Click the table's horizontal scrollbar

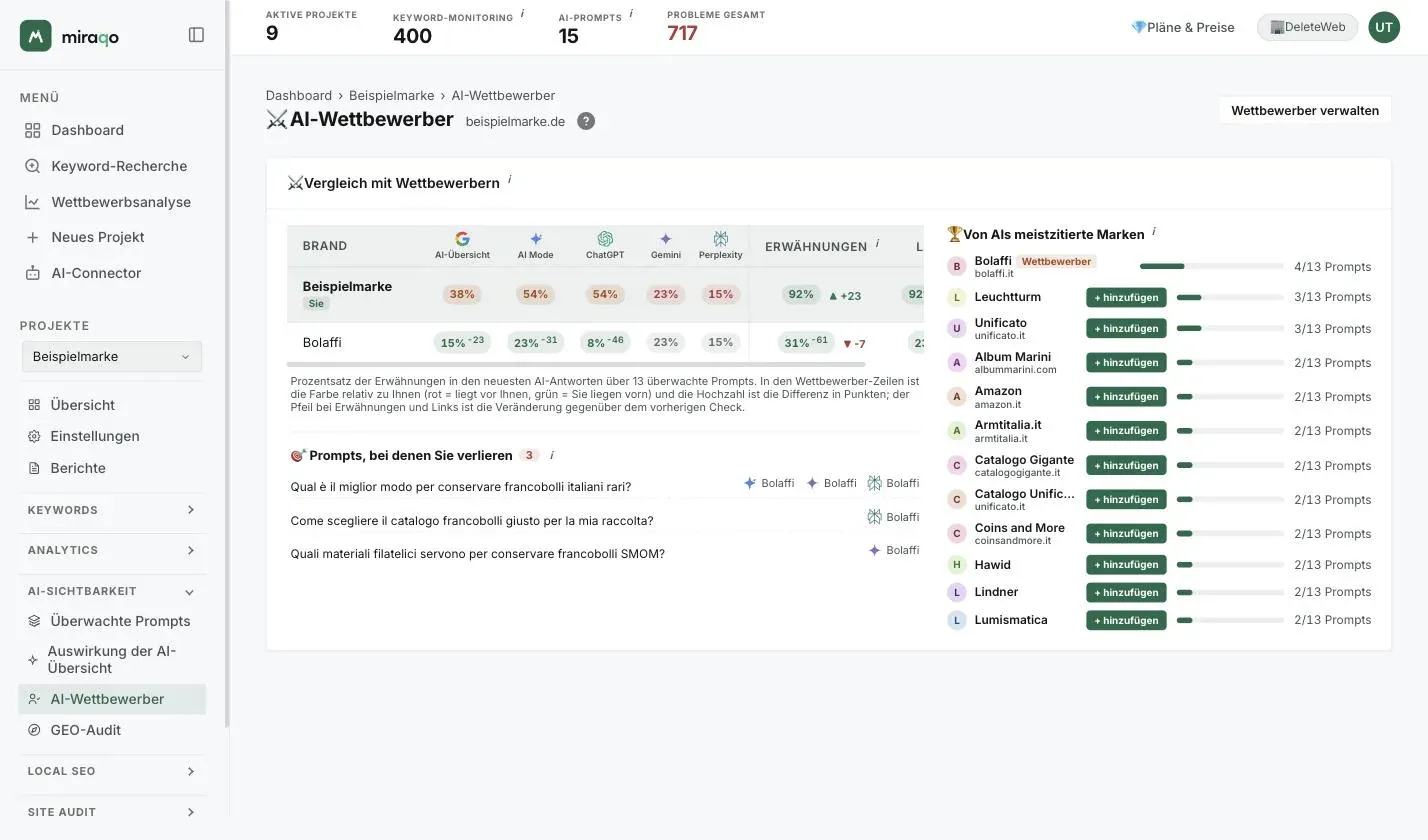576,365
